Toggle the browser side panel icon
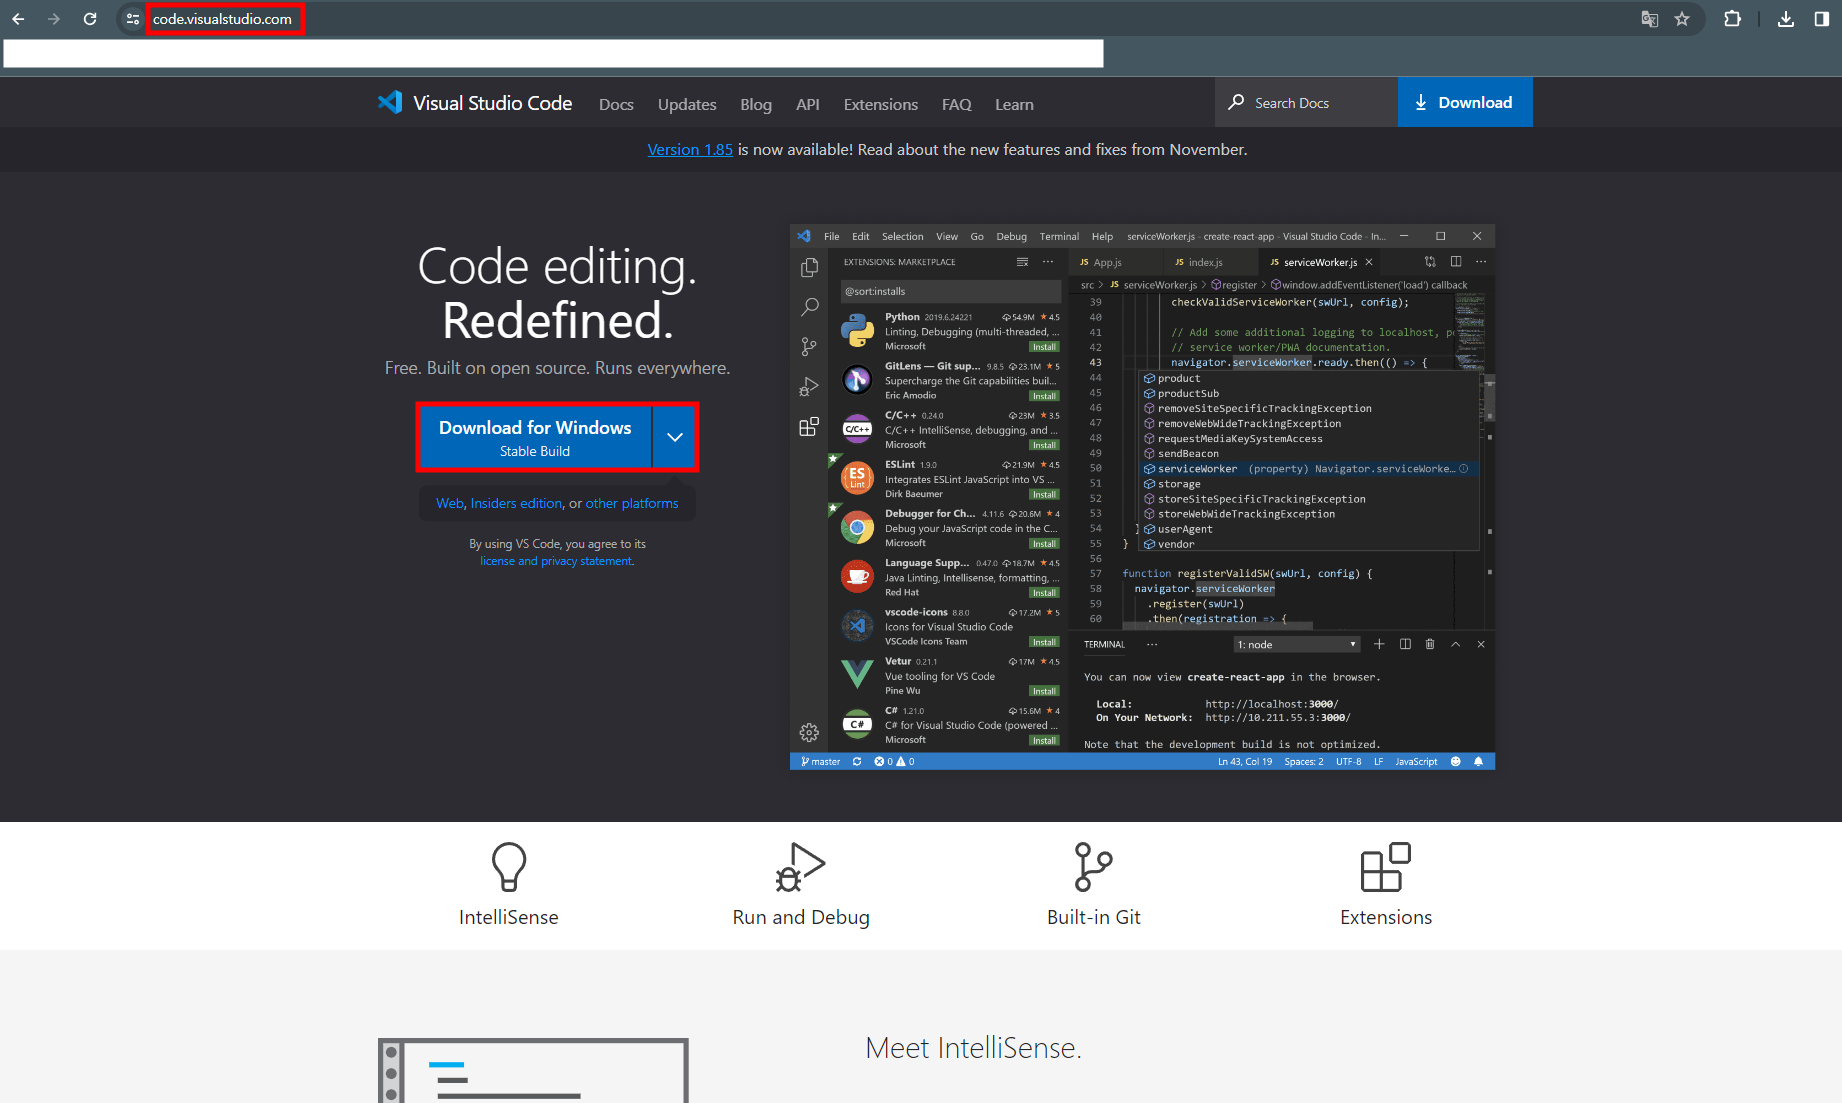The height and width of the screenshot is (1103, 1842). pos(1822,19)
